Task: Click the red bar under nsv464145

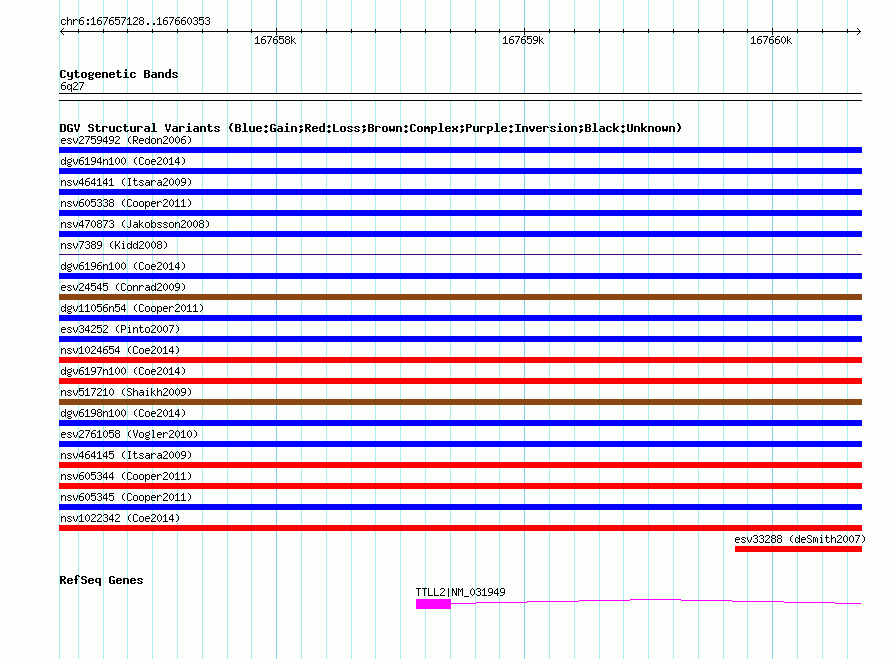Action: 460,465
